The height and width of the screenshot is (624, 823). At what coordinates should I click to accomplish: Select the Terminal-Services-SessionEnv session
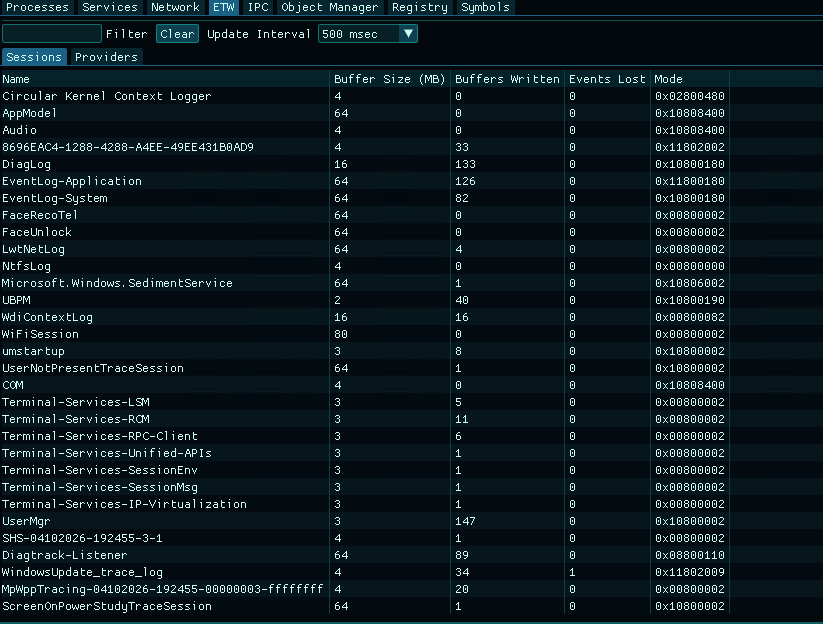coord(365,470)
